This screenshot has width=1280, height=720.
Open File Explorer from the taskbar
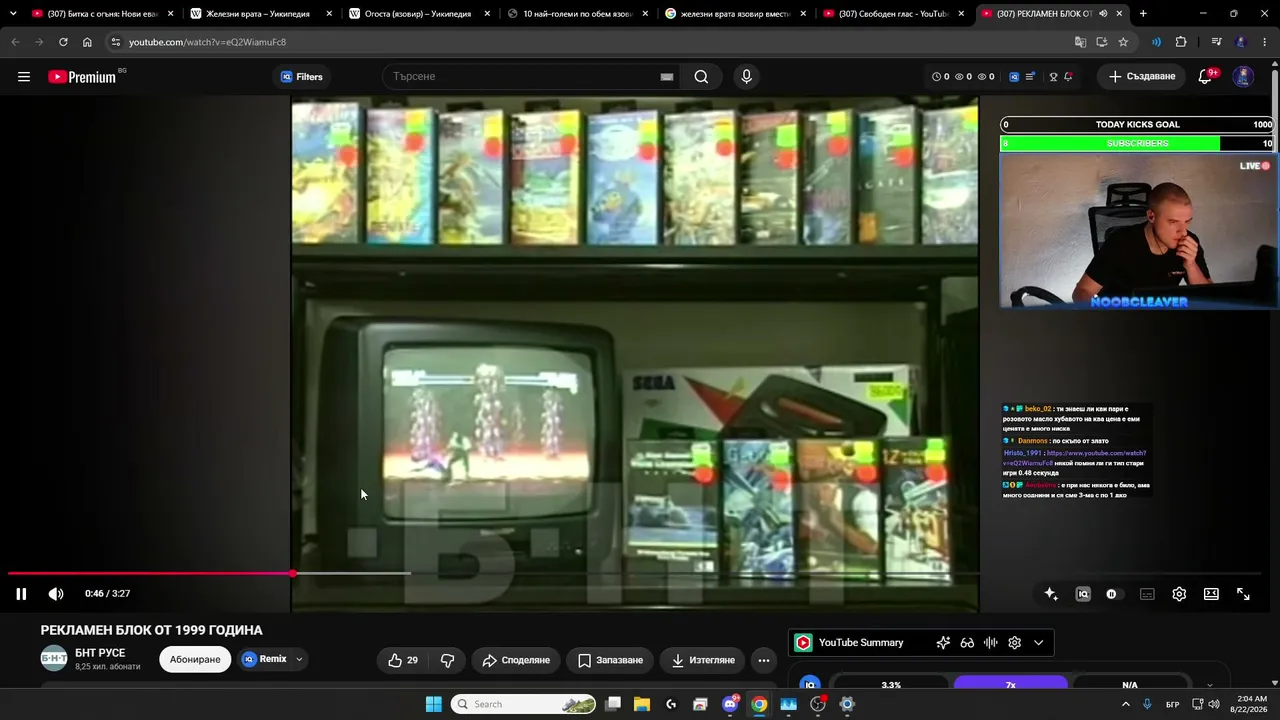(x=642, y=704)
